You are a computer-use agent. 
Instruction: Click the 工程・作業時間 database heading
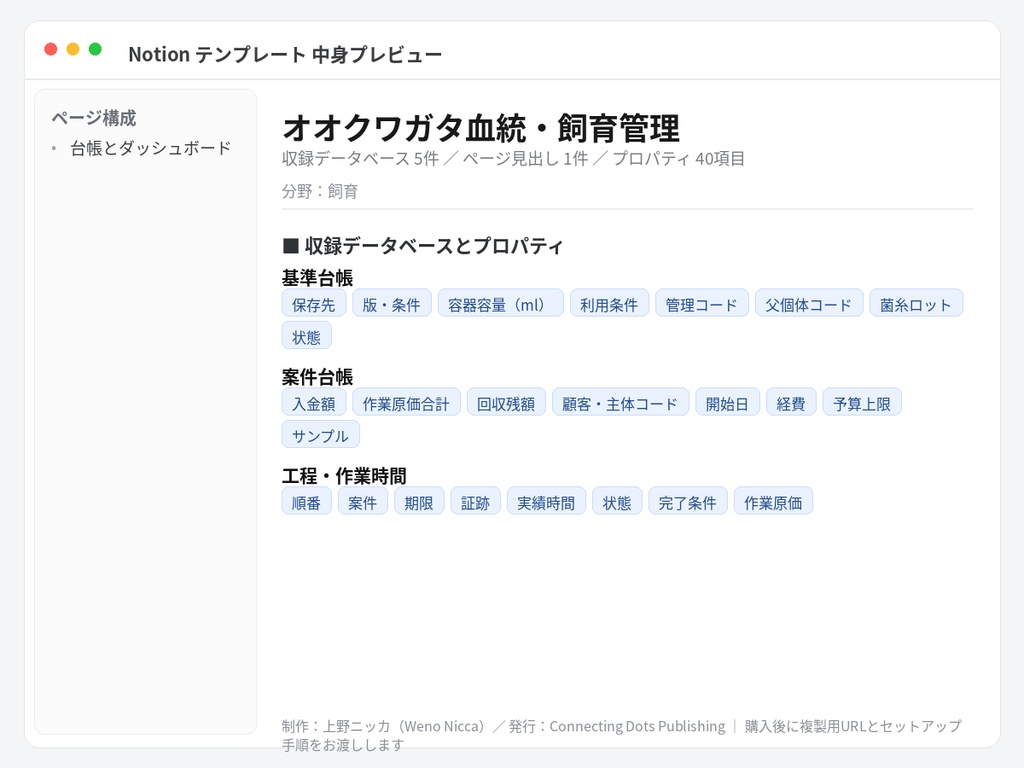[344, 476]
